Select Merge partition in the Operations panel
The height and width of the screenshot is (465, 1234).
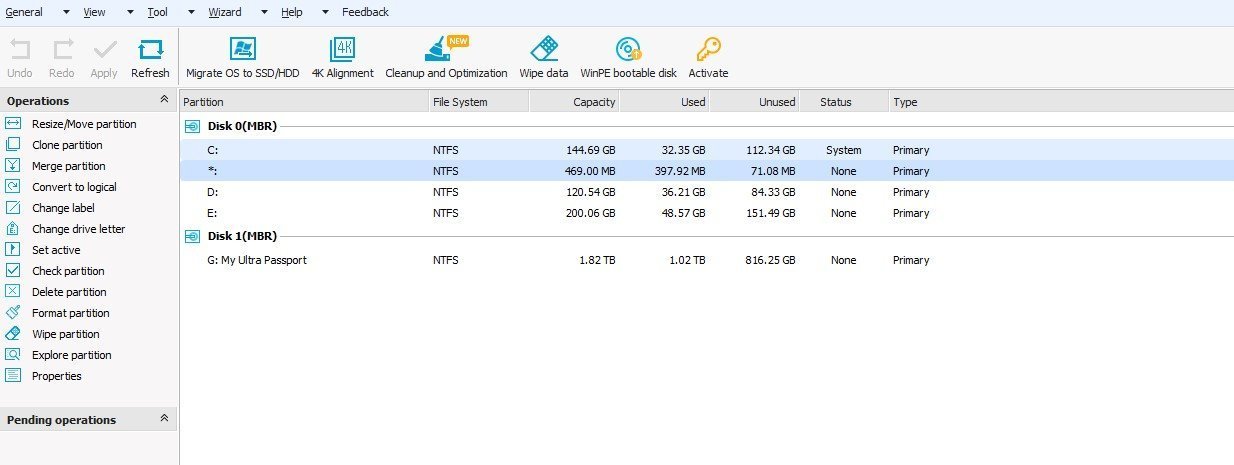click(x=68, y=166)
